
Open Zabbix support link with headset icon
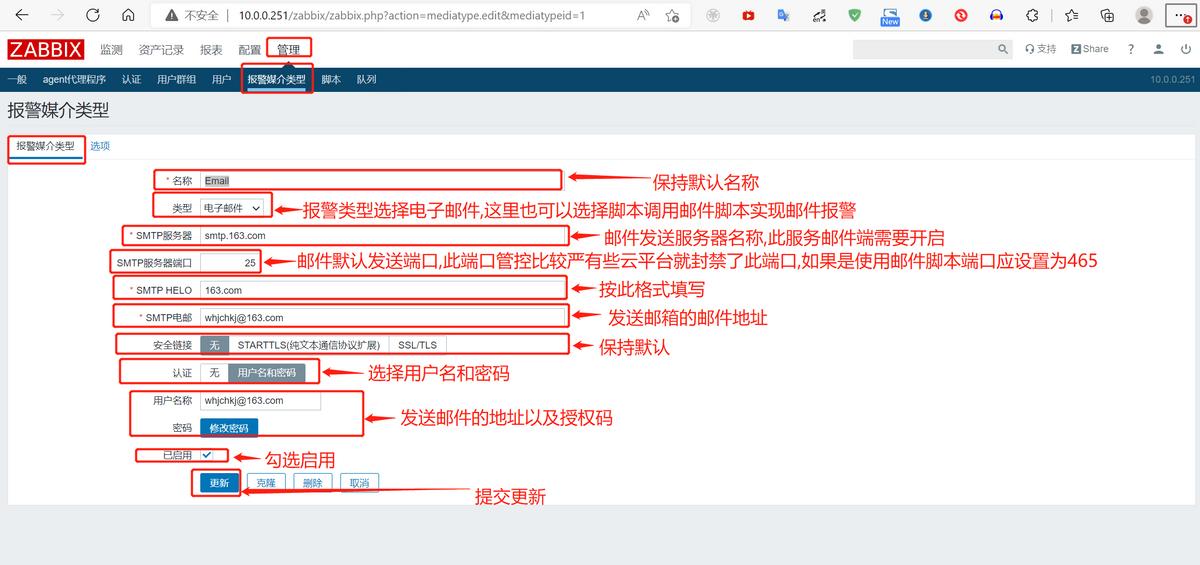(1040, 49)
